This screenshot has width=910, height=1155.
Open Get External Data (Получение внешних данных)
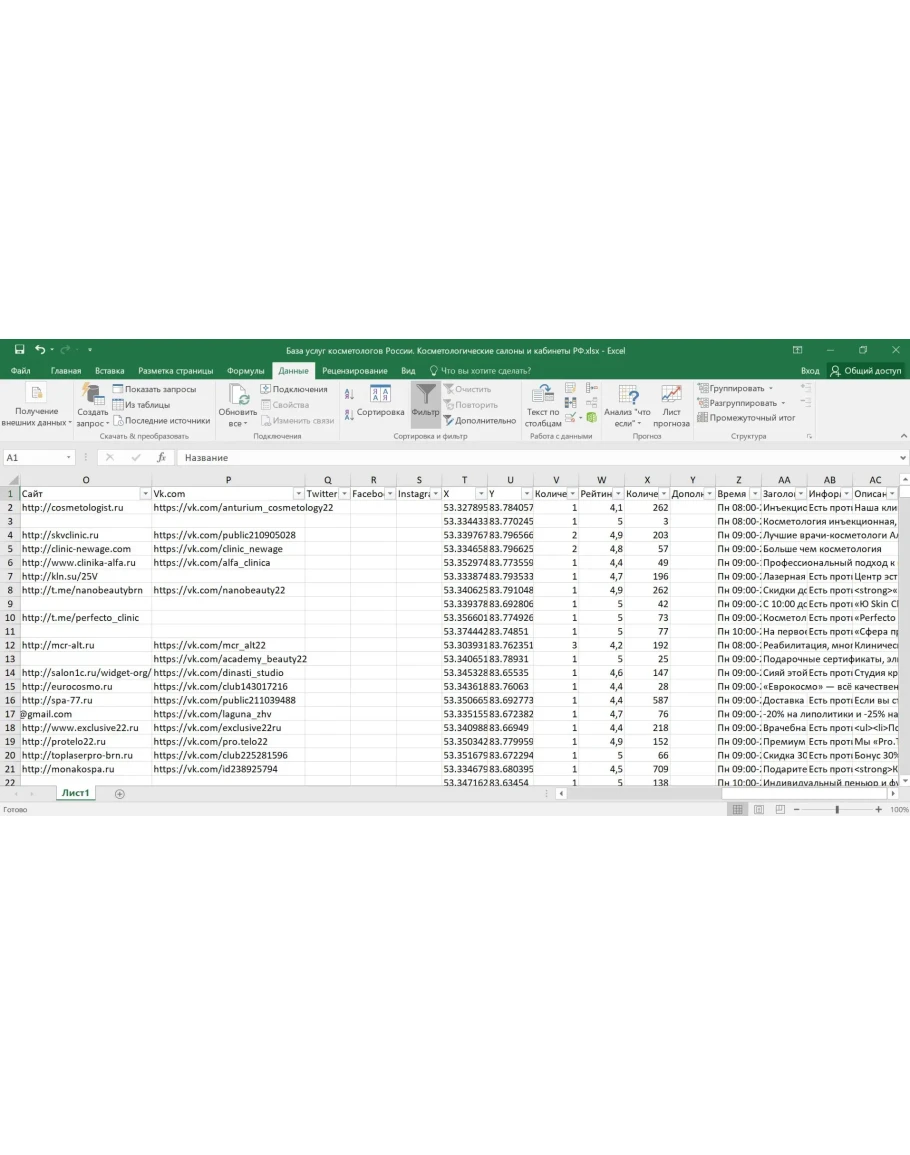tap(36, 404)
